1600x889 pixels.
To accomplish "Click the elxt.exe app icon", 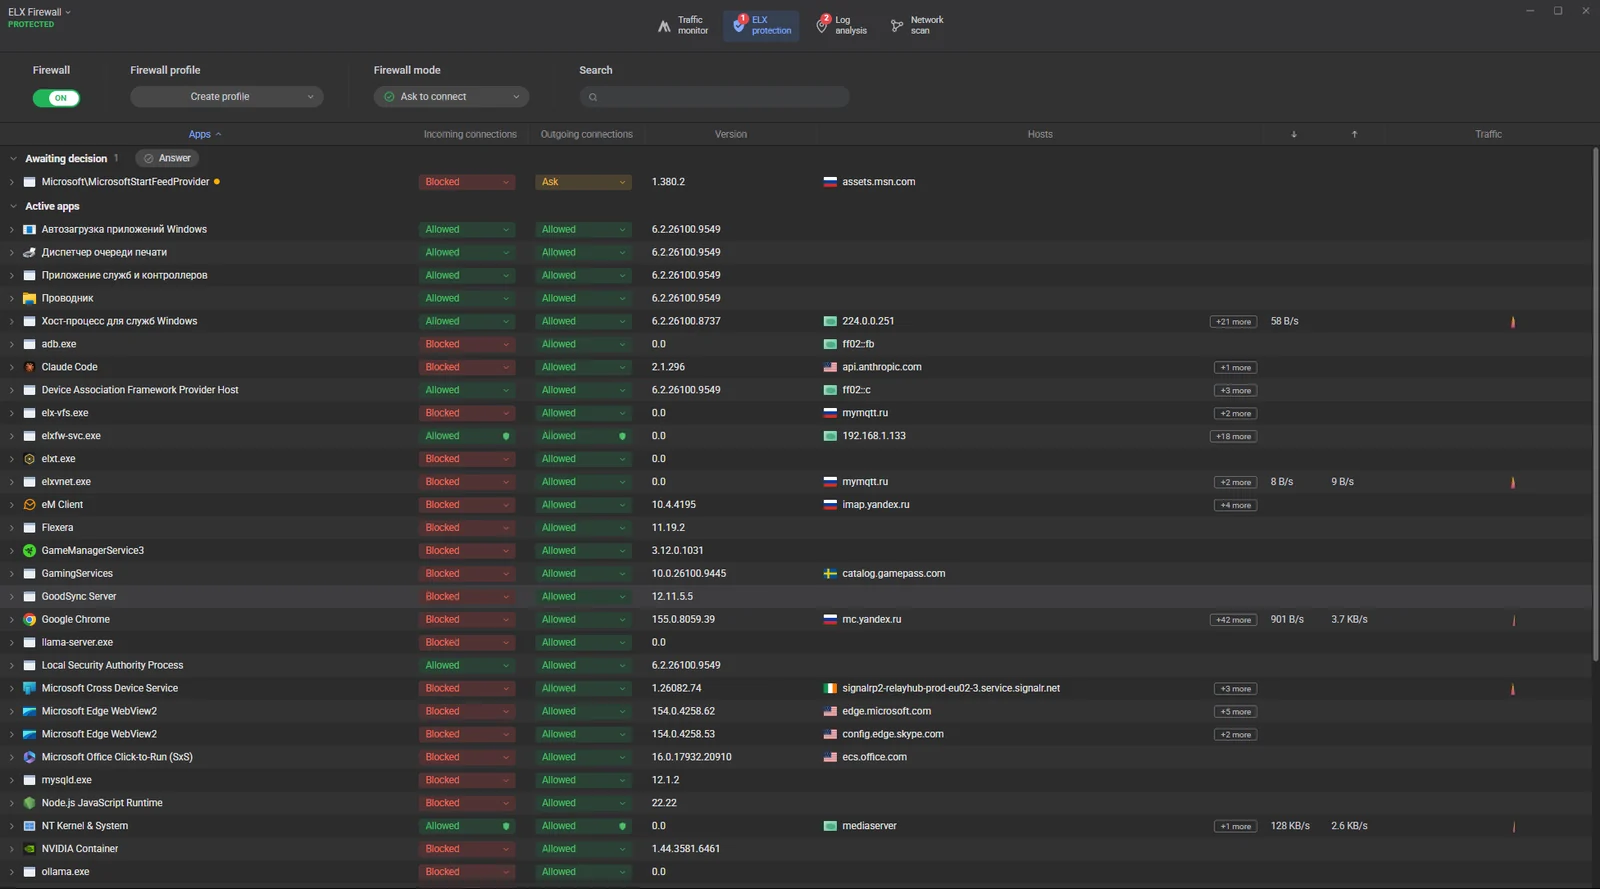I will [29, 459].
